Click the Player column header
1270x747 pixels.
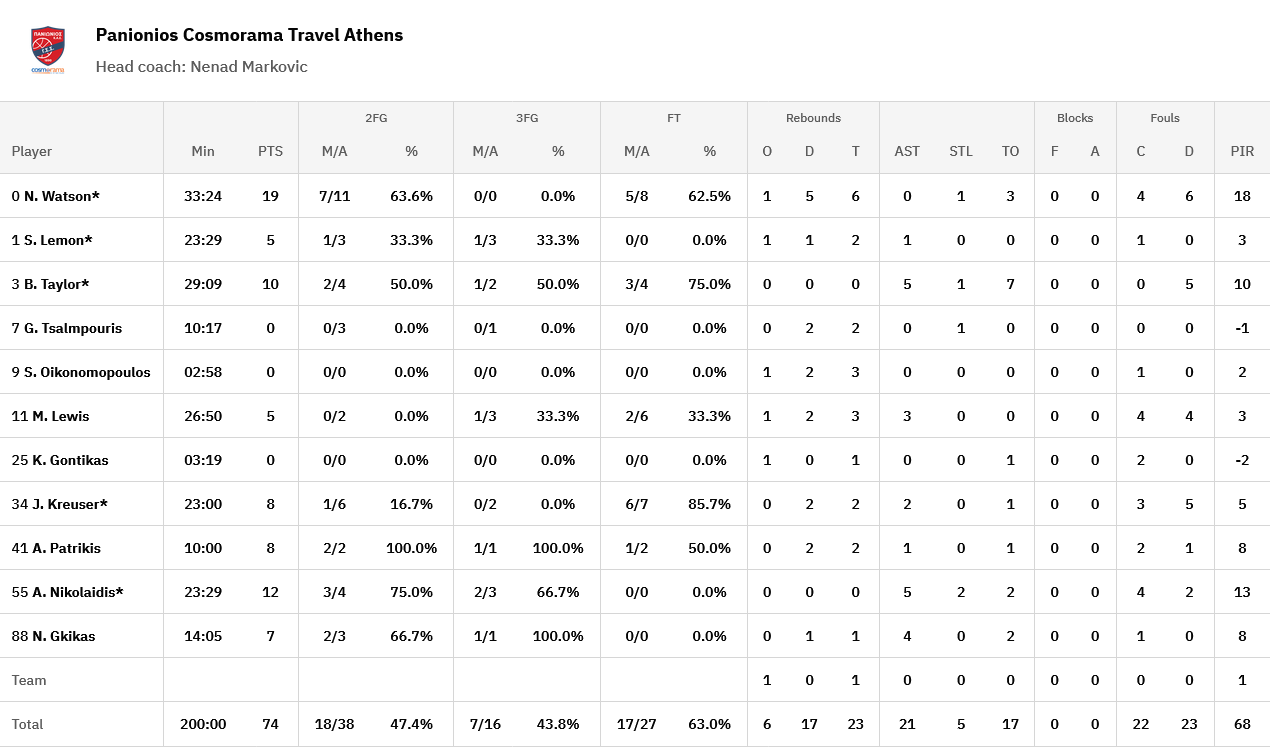click(32, 151)
